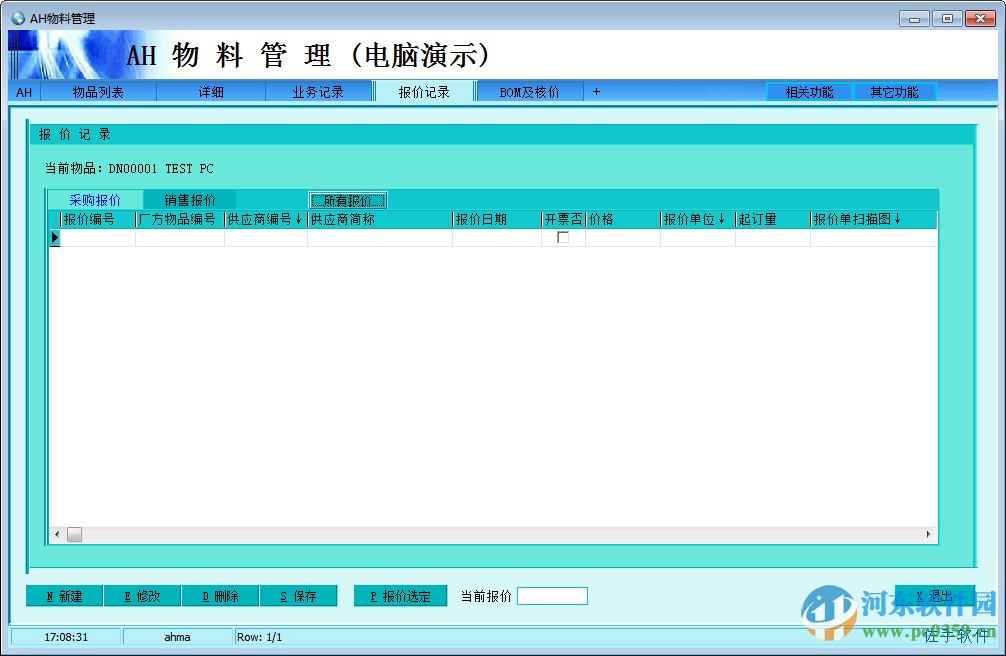The image size is (1006, 656).
Task: Open the BOM及核价 tab
Action: tap(529, 91)
